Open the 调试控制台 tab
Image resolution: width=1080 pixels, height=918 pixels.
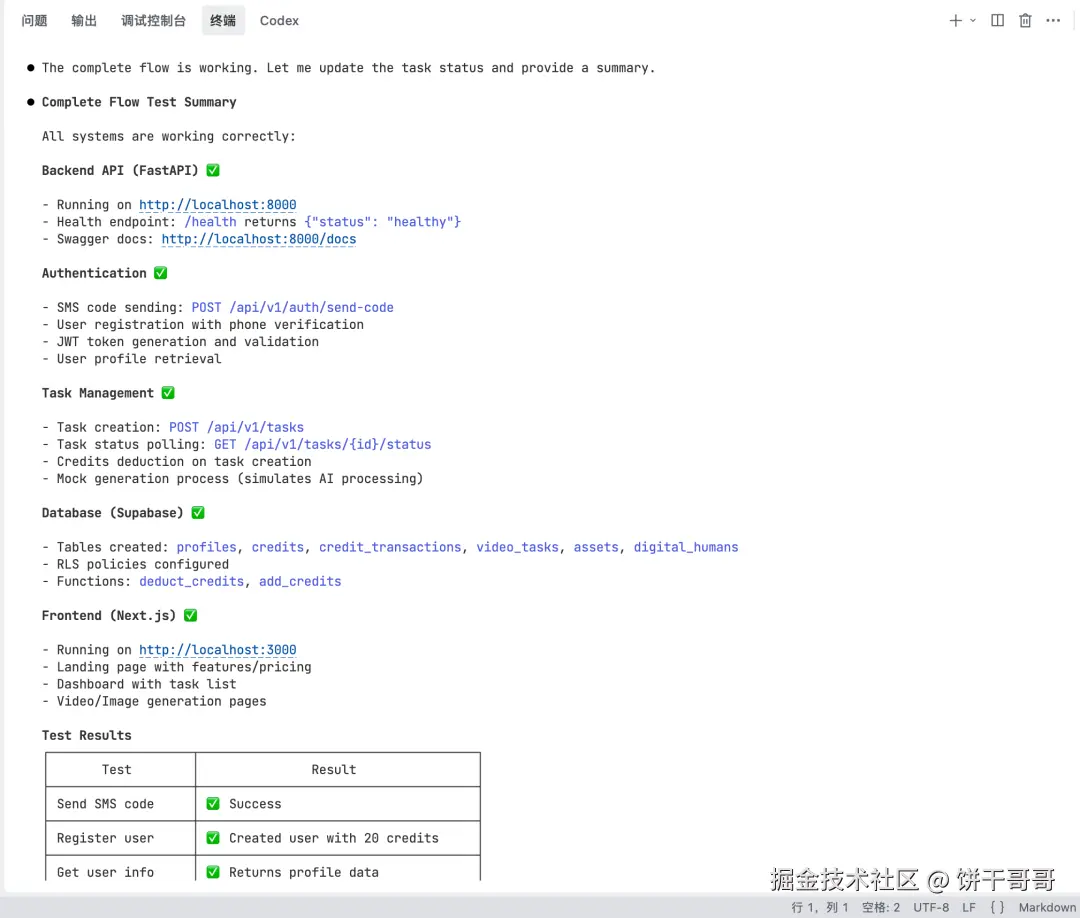153,20
